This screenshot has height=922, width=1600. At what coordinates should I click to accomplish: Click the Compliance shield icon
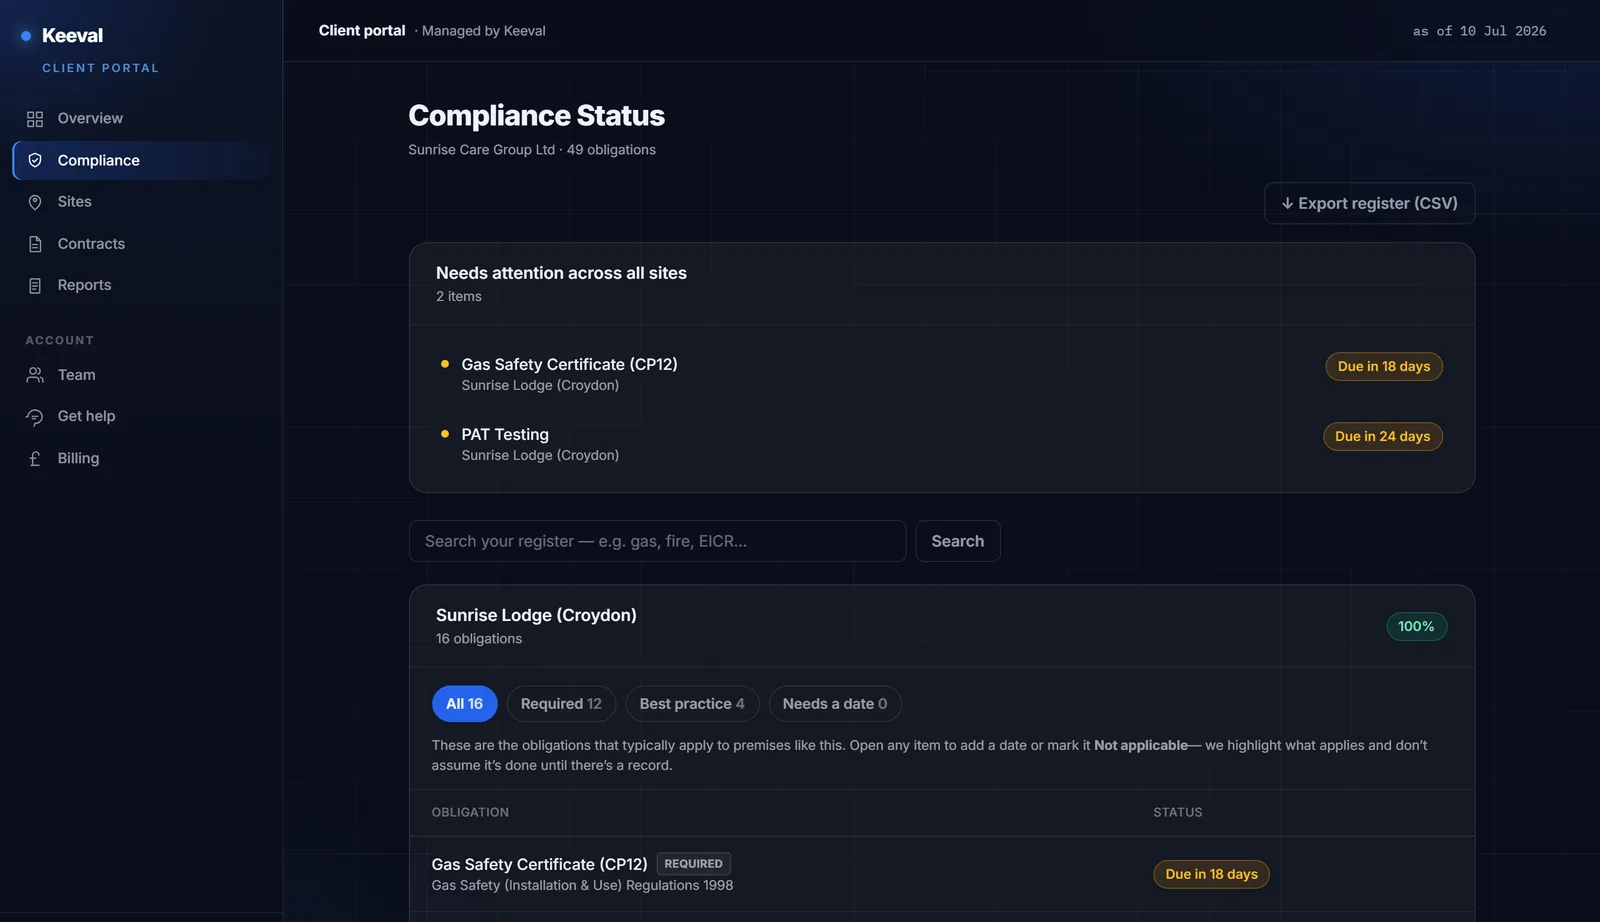(35, 160)
